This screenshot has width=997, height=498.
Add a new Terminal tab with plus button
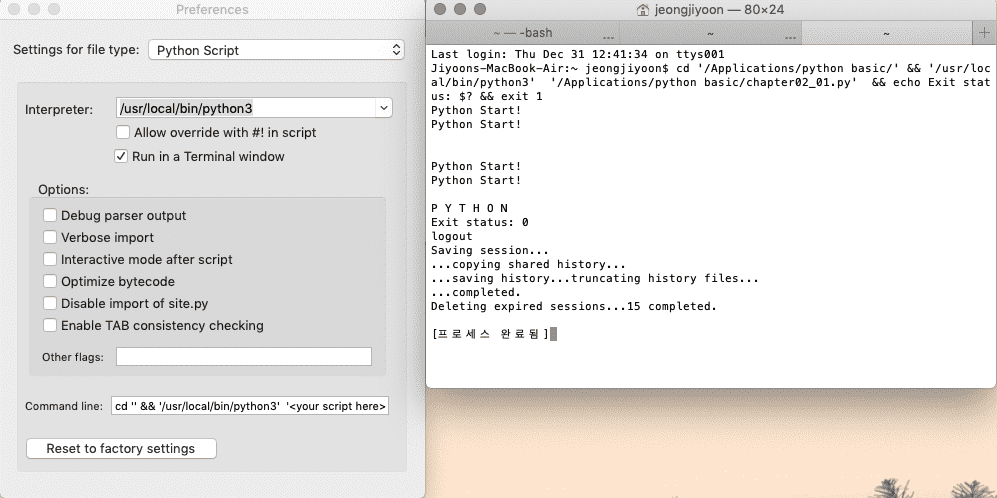(984, 33)
